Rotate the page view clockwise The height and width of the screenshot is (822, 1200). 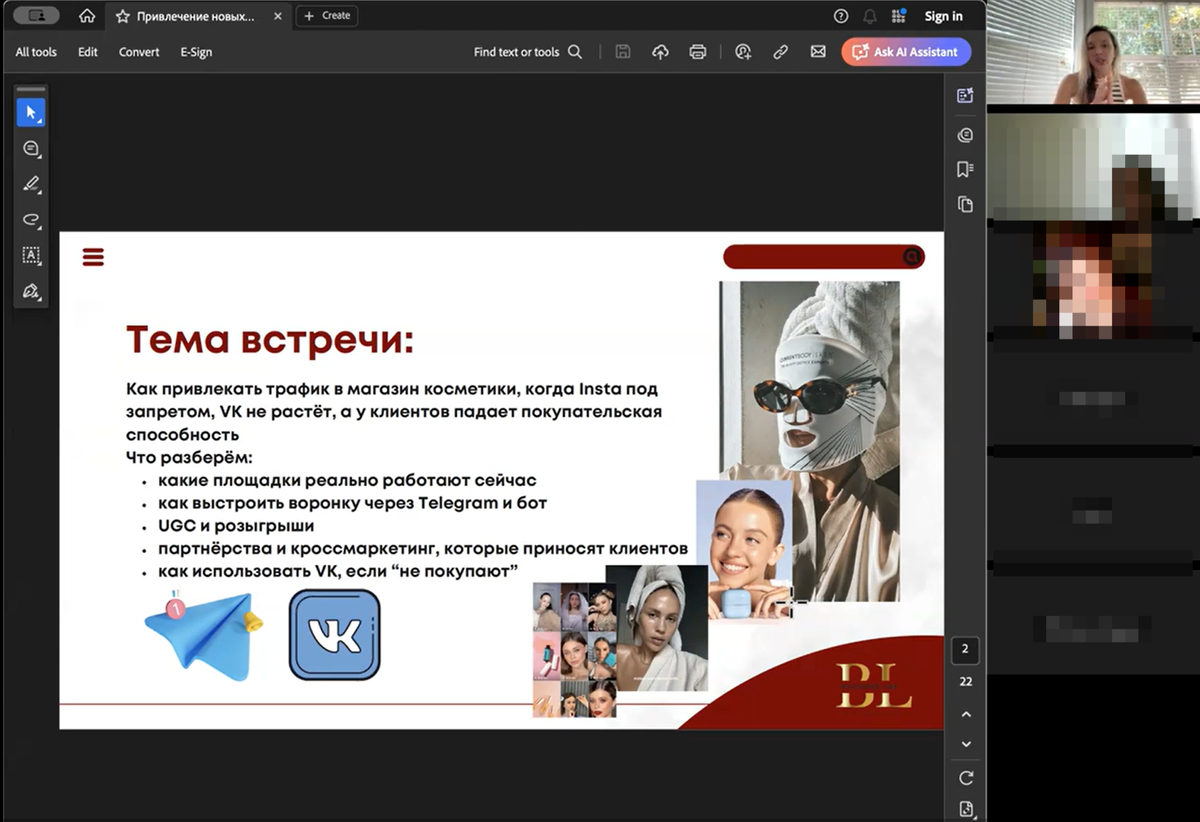point(965,777)
